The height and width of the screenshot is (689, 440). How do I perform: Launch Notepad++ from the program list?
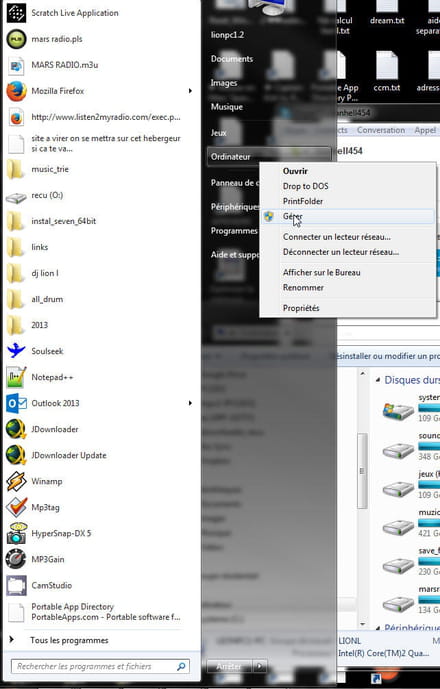[100, 377]
